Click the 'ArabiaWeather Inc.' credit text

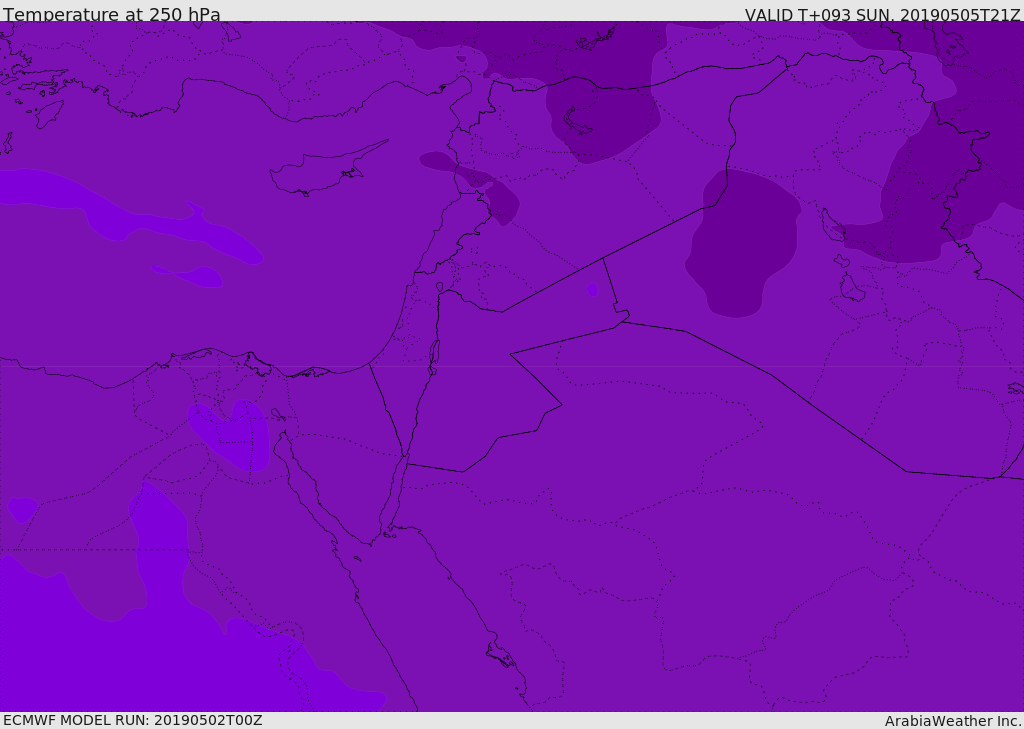coord(953,721)
